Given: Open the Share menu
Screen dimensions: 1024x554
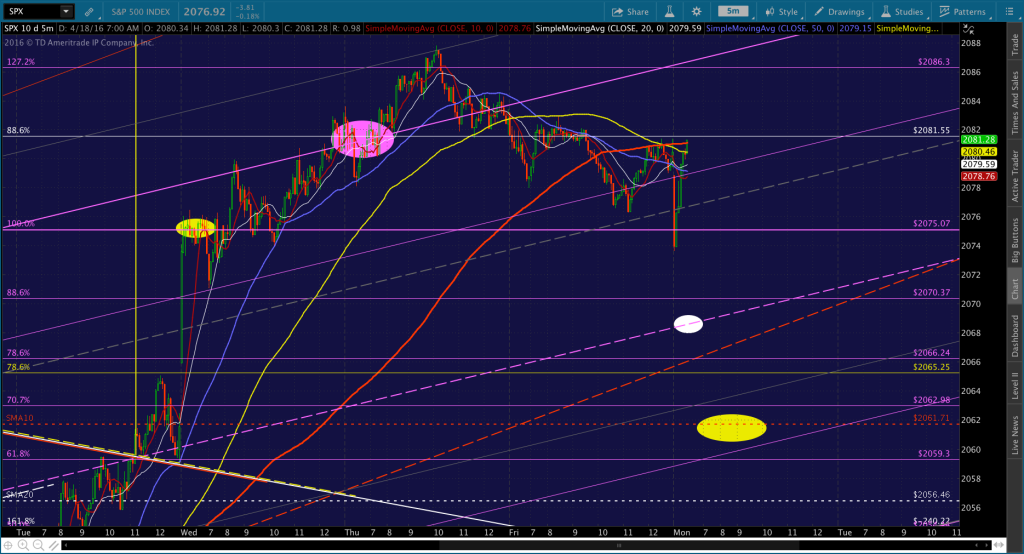Looking at the screenshot, I should [630, 12].
